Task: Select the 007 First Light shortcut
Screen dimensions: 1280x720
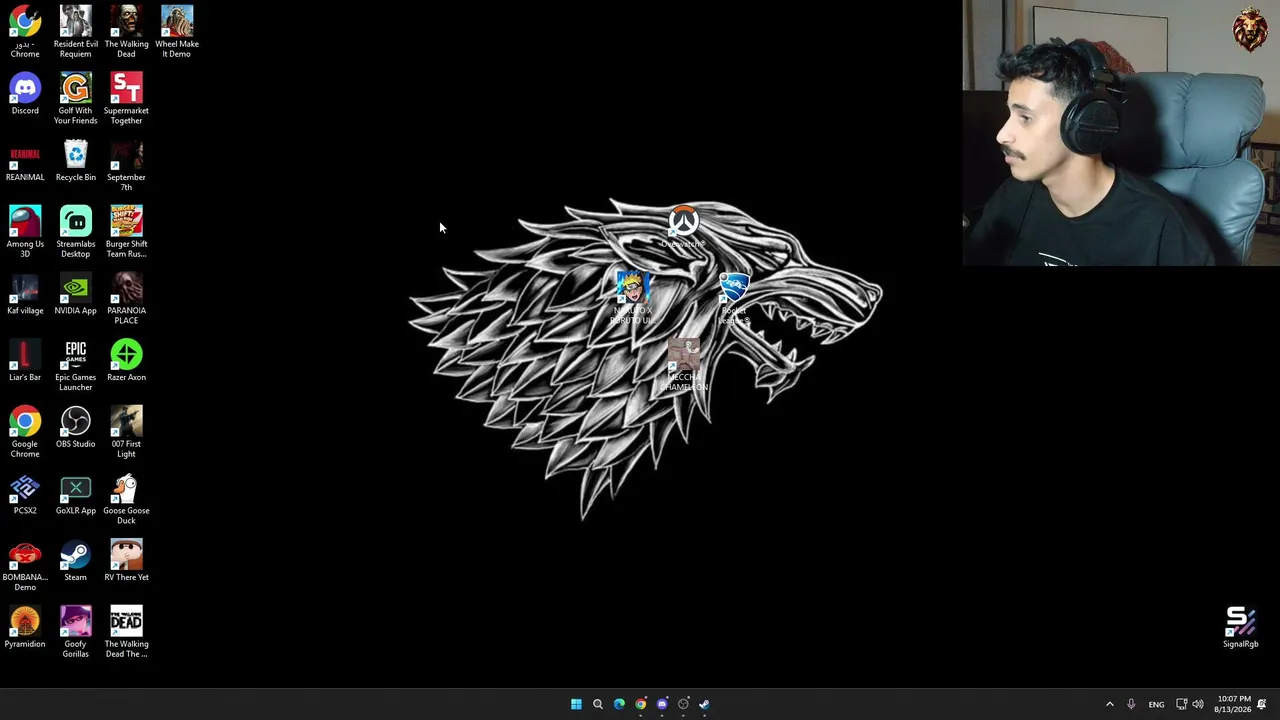Action: point(126,431)
